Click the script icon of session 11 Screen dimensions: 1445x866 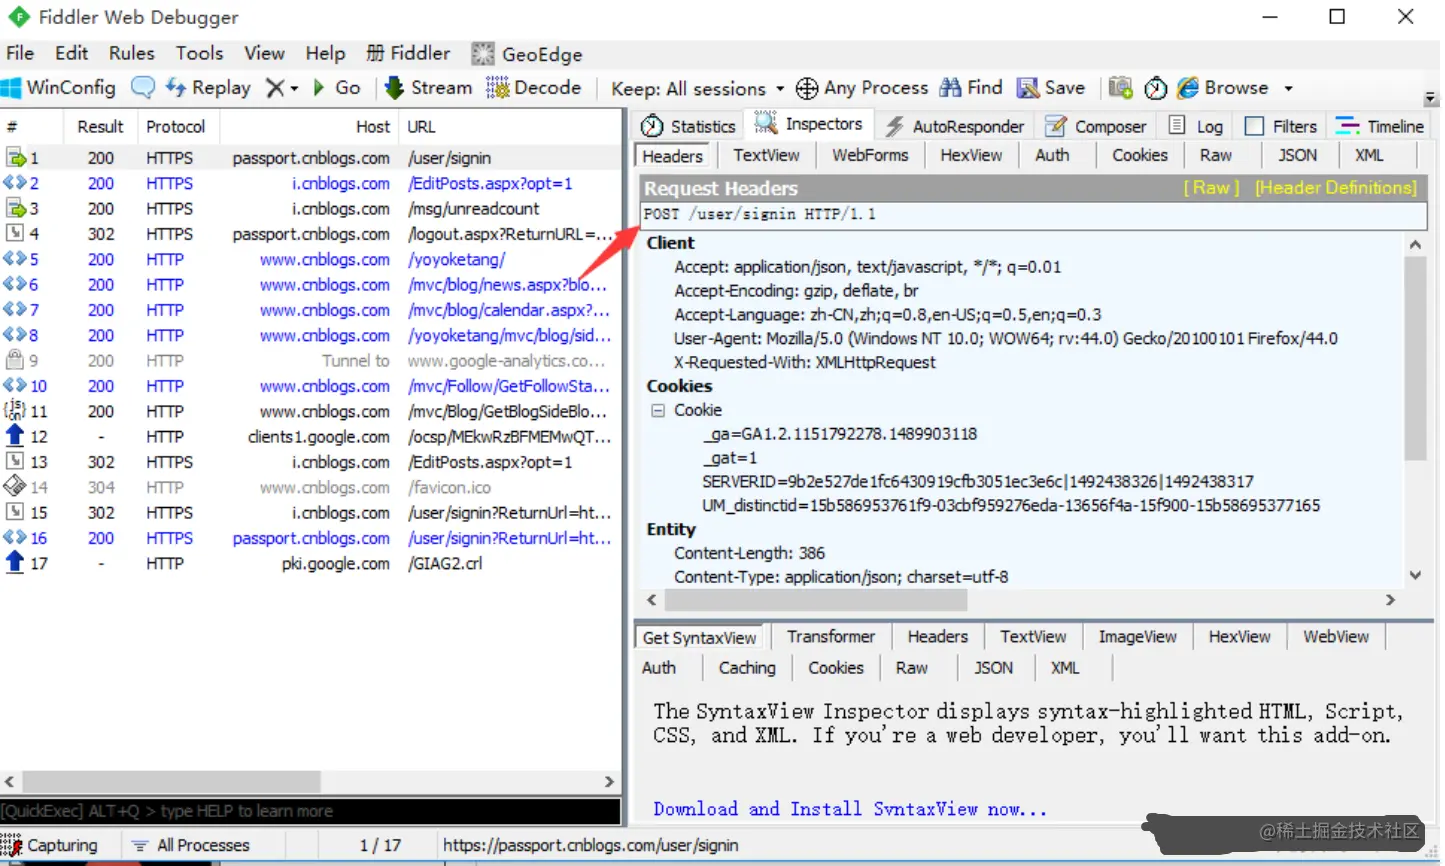(x=15, y=411)
